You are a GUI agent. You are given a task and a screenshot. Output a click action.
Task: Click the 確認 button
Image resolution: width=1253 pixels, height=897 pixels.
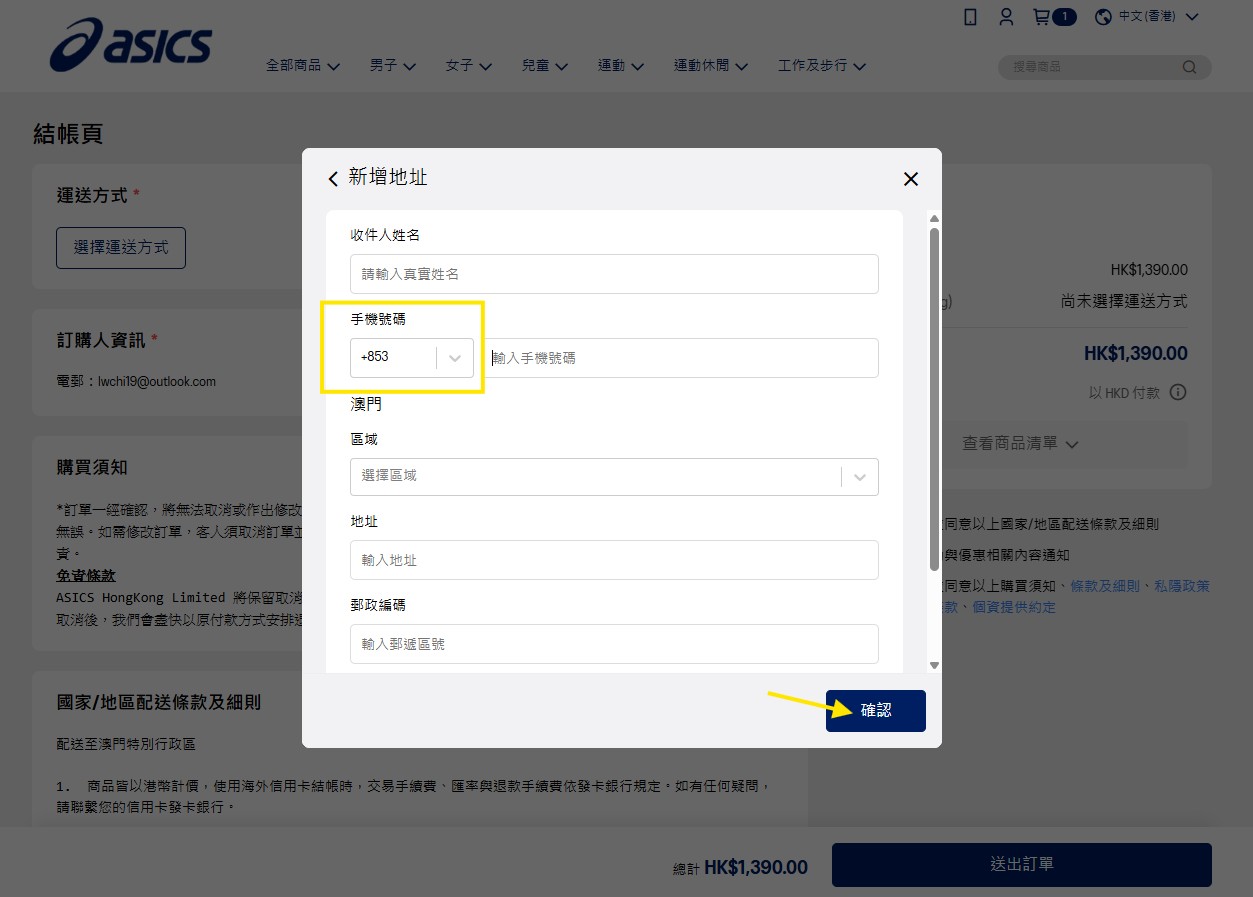tap(876, 710)
